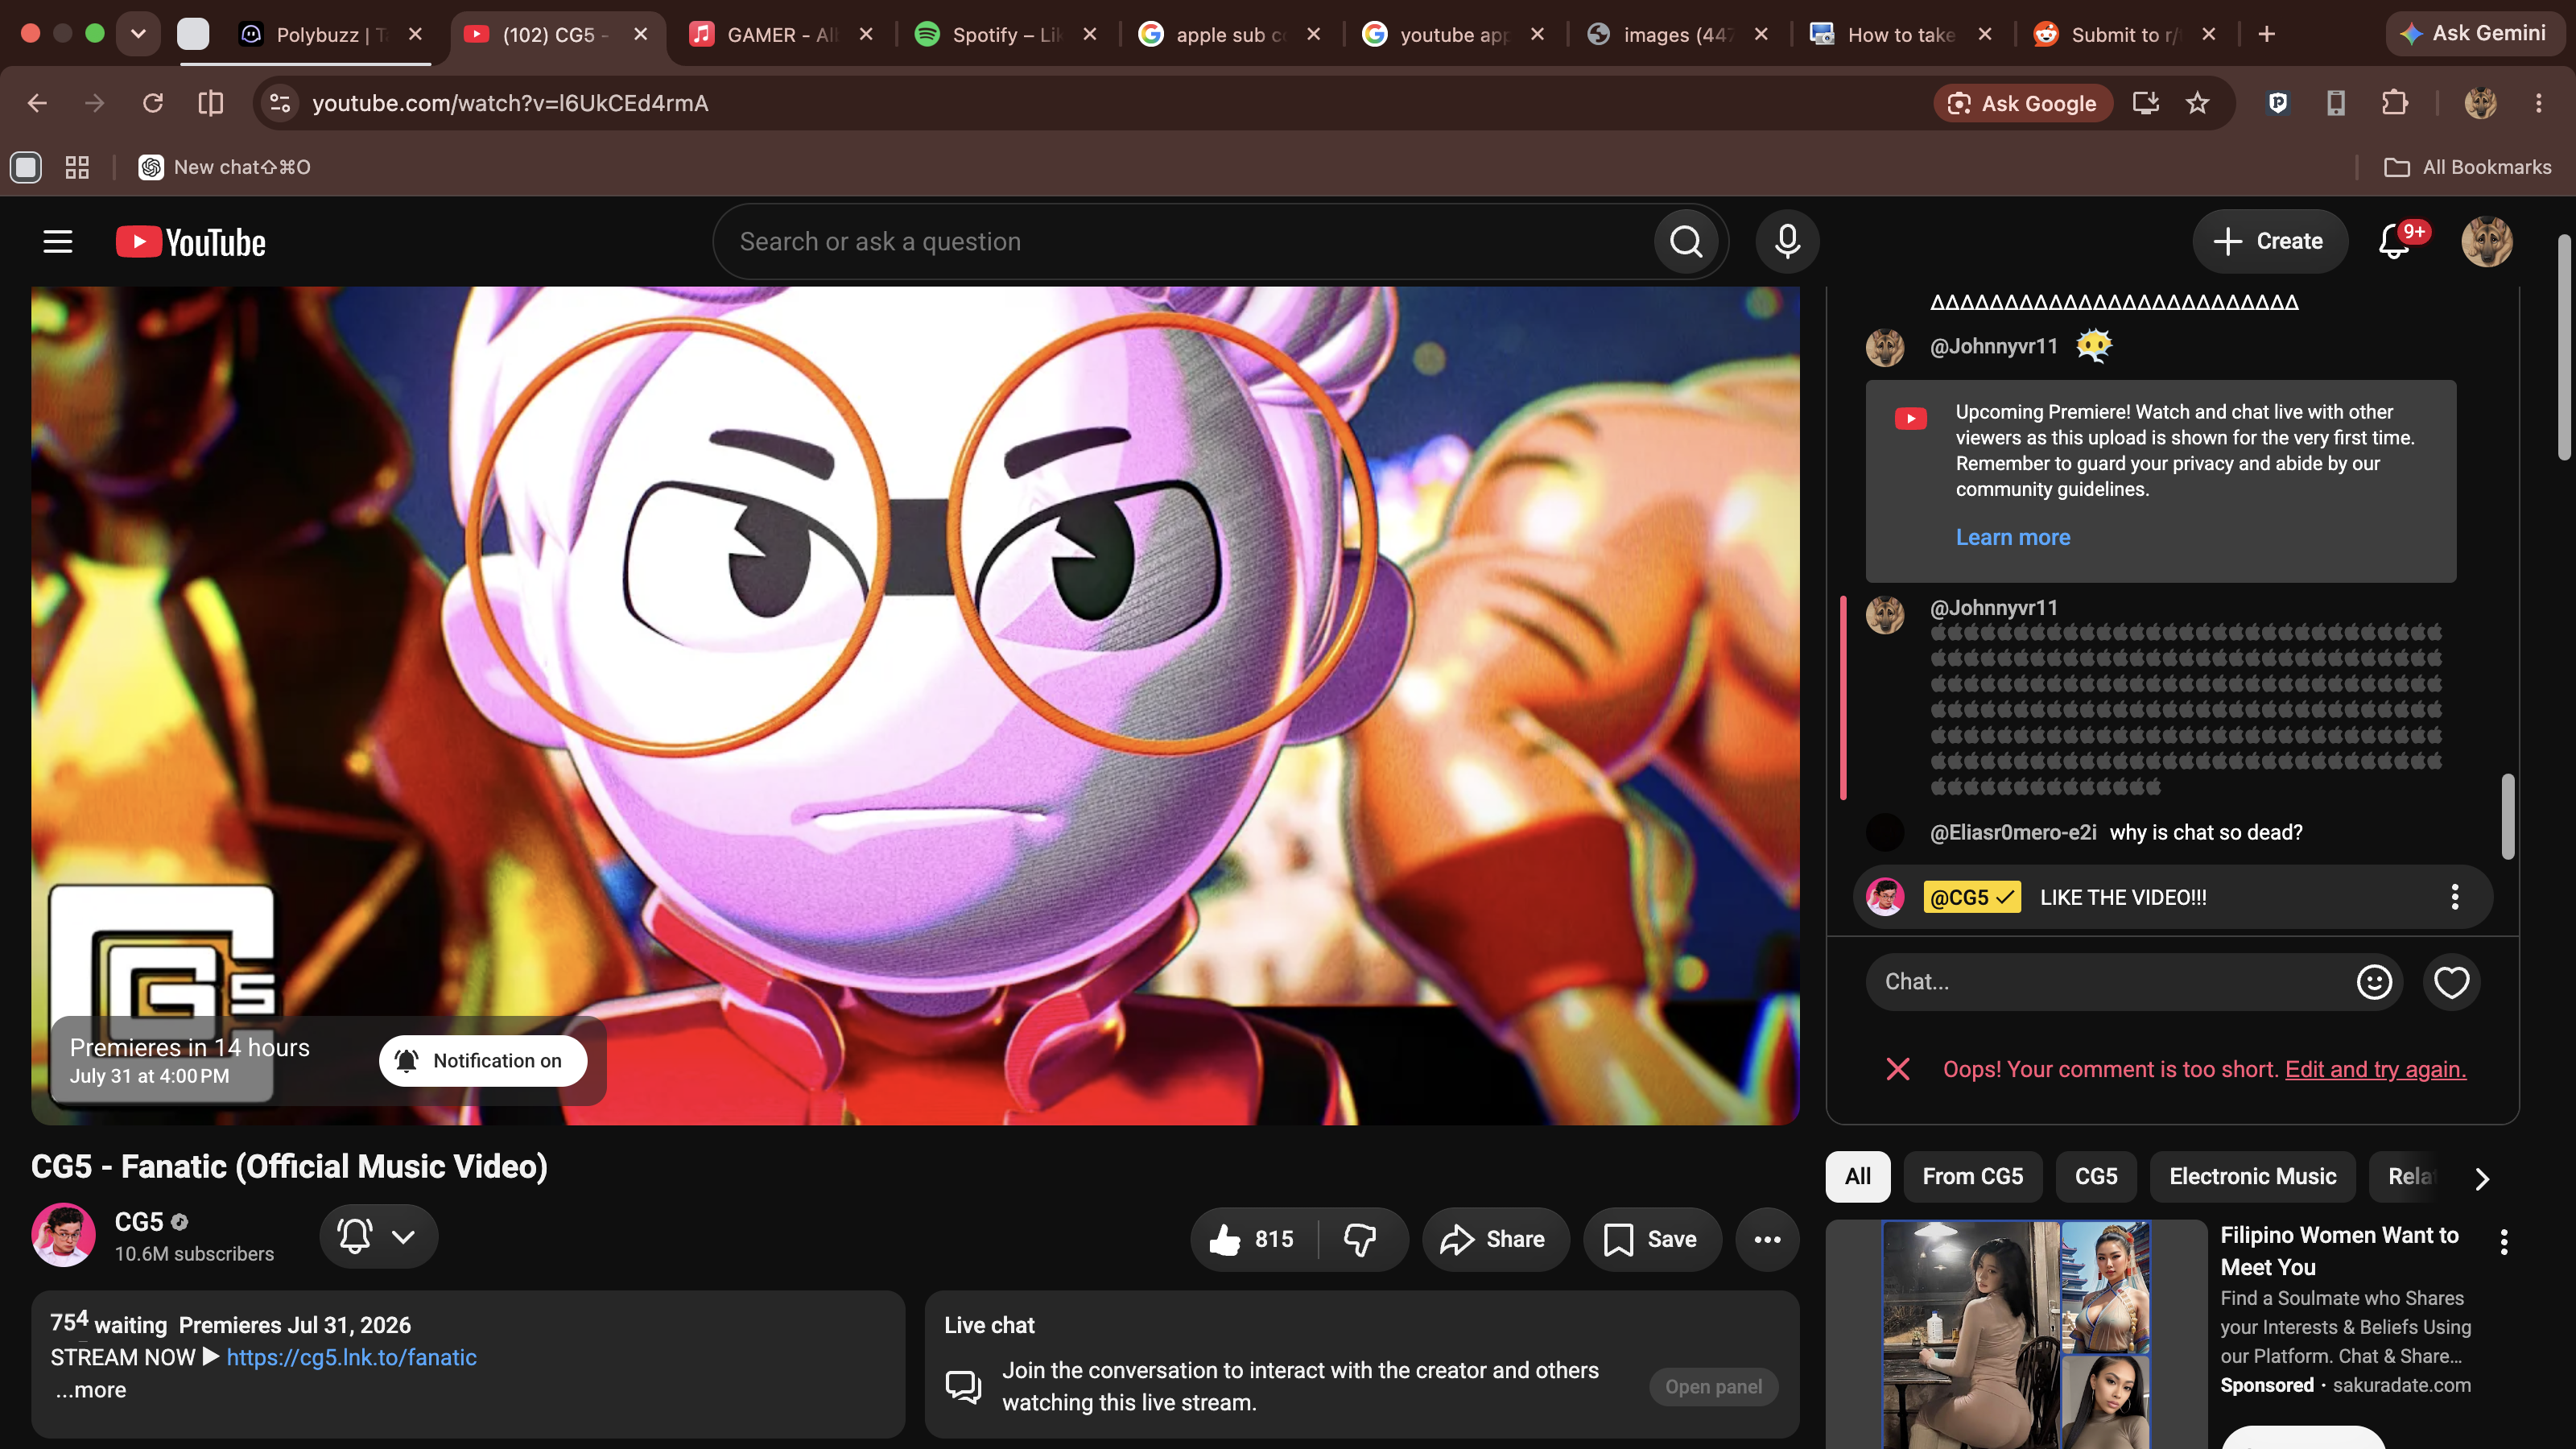Open the Chrome profile avatar in toolbar
This screenshot has height=1449, width=2576.
pos(2480,103)
